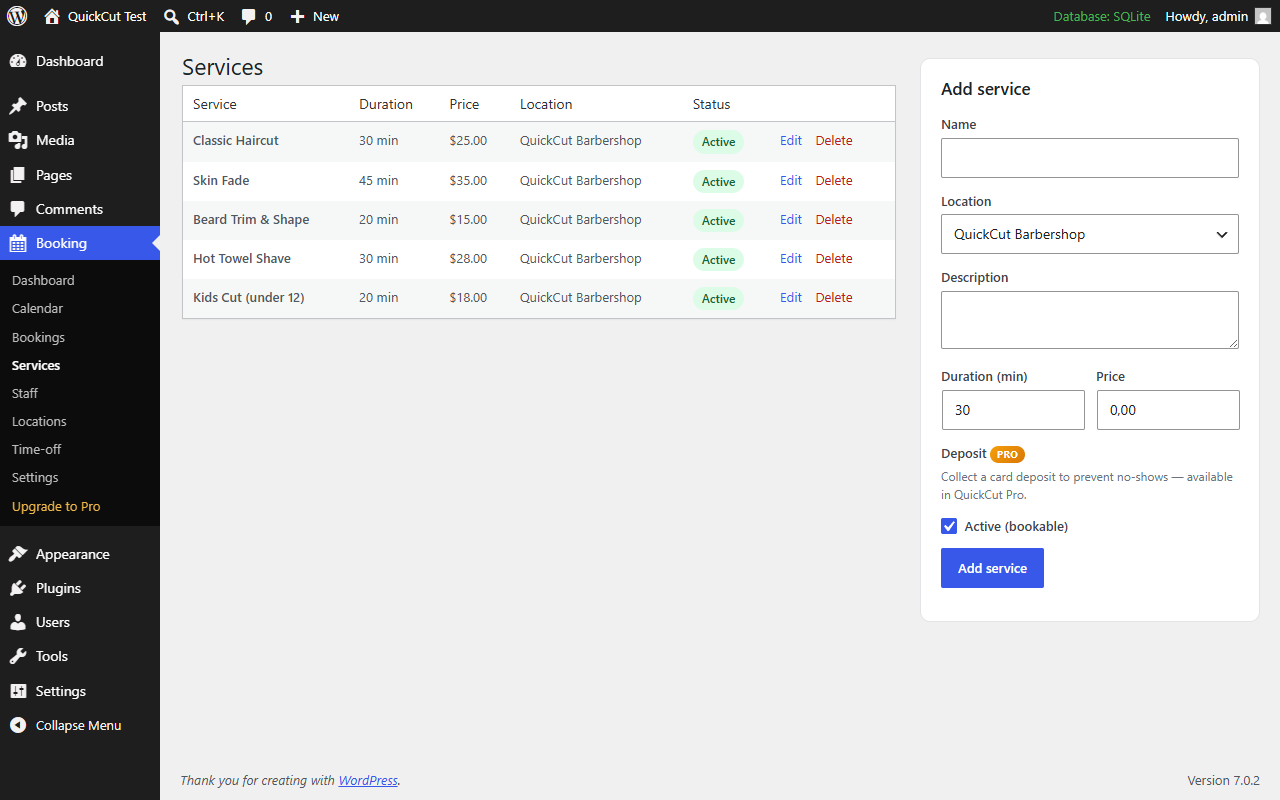Click the $15.00 price for Beard Trim
The height and width of the screenshot is (800, 1280).
tap(468, 220)
